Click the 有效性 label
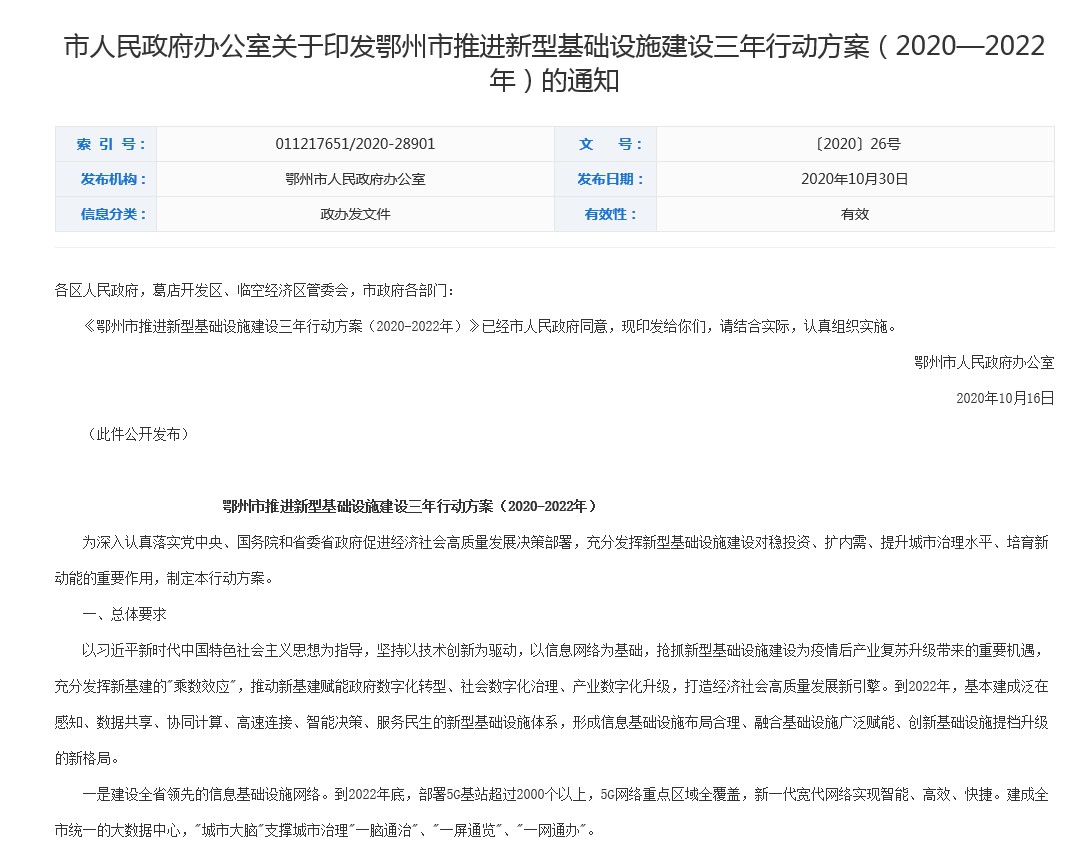The image size is (1076, 846). (x=610, y=214)
